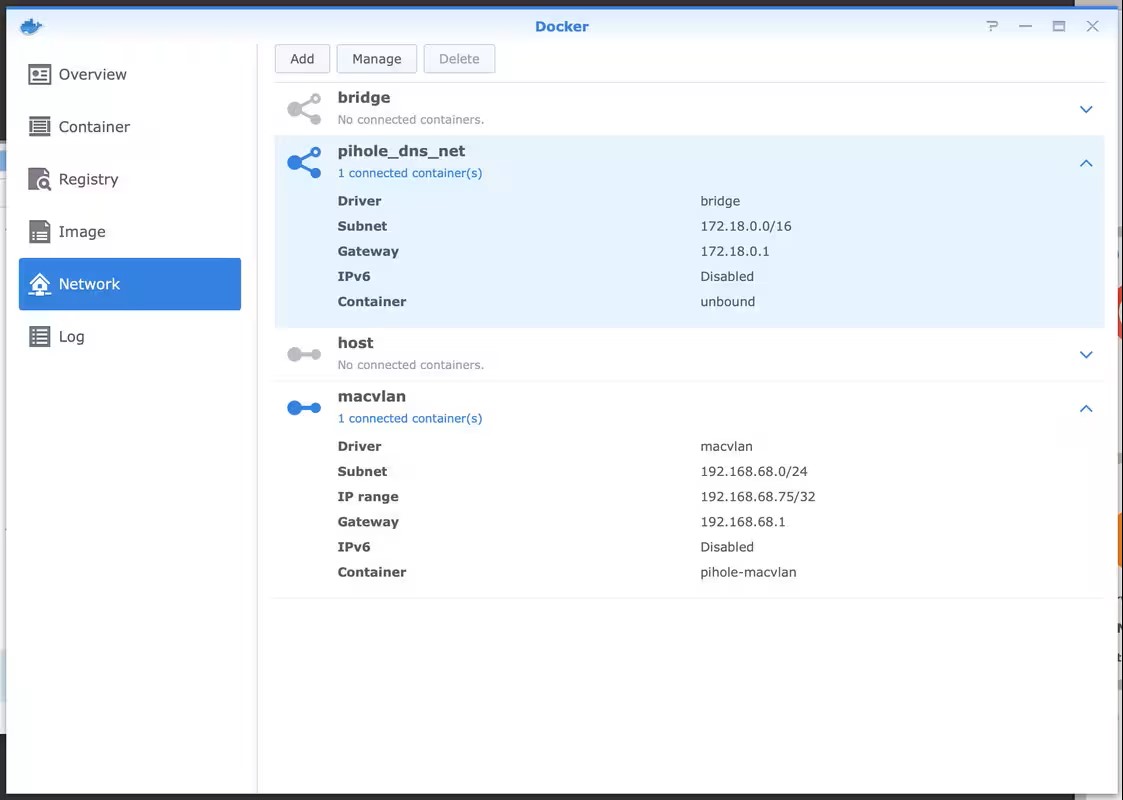1123x800 pixels.
Task: Click pihole_dns_net connected containers link
Action: 410,173
